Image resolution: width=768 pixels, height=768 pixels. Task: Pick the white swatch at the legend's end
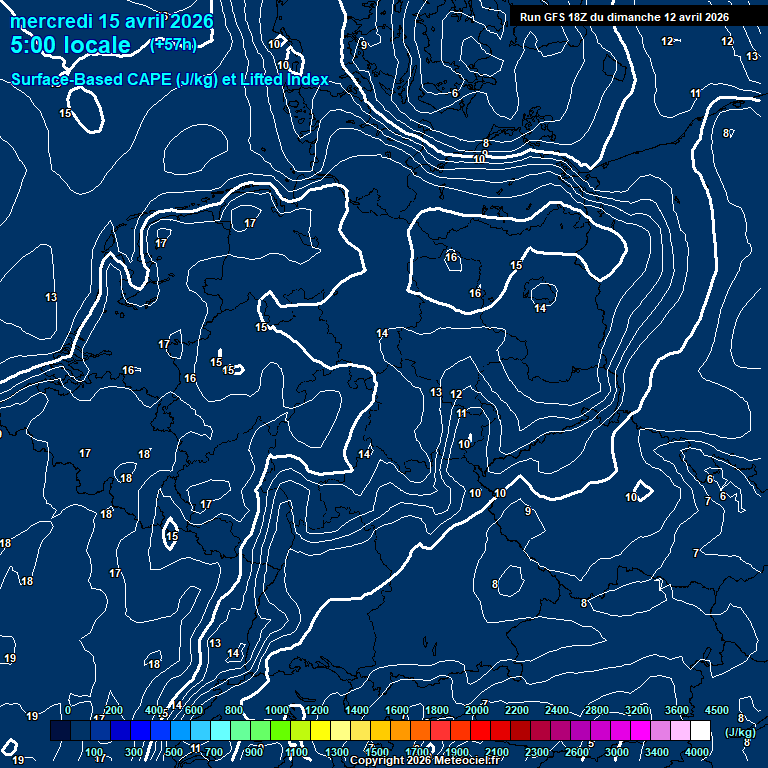(700, 730)
